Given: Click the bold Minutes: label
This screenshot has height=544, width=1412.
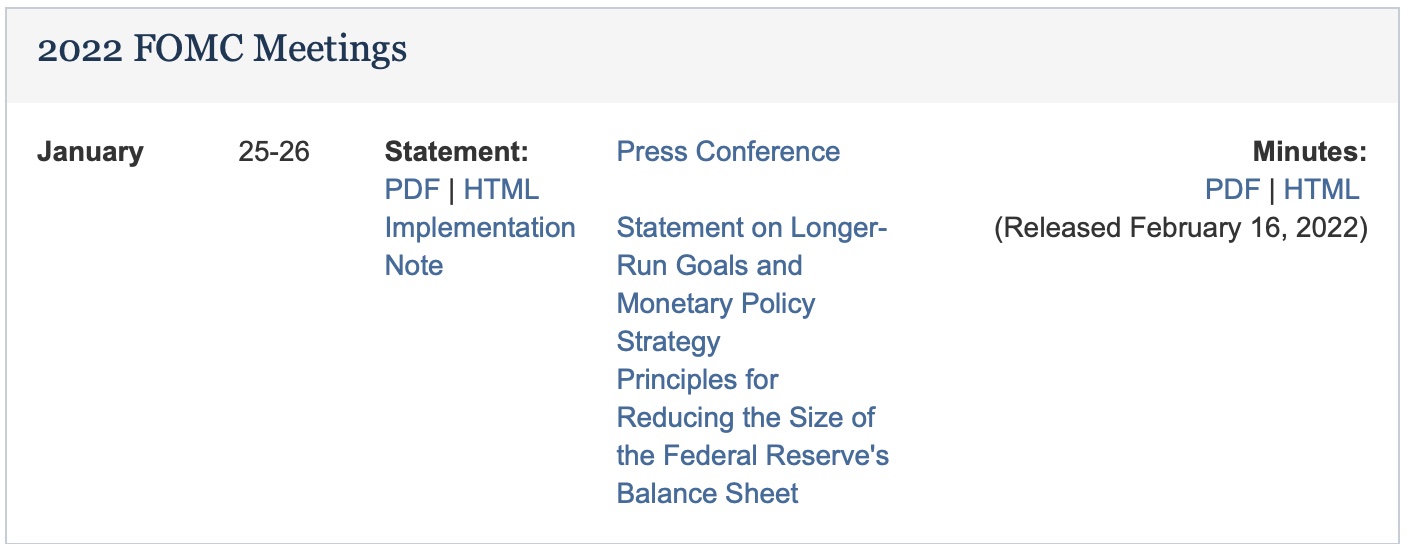Looking at the screenshot, I should tap(1309, 151).
